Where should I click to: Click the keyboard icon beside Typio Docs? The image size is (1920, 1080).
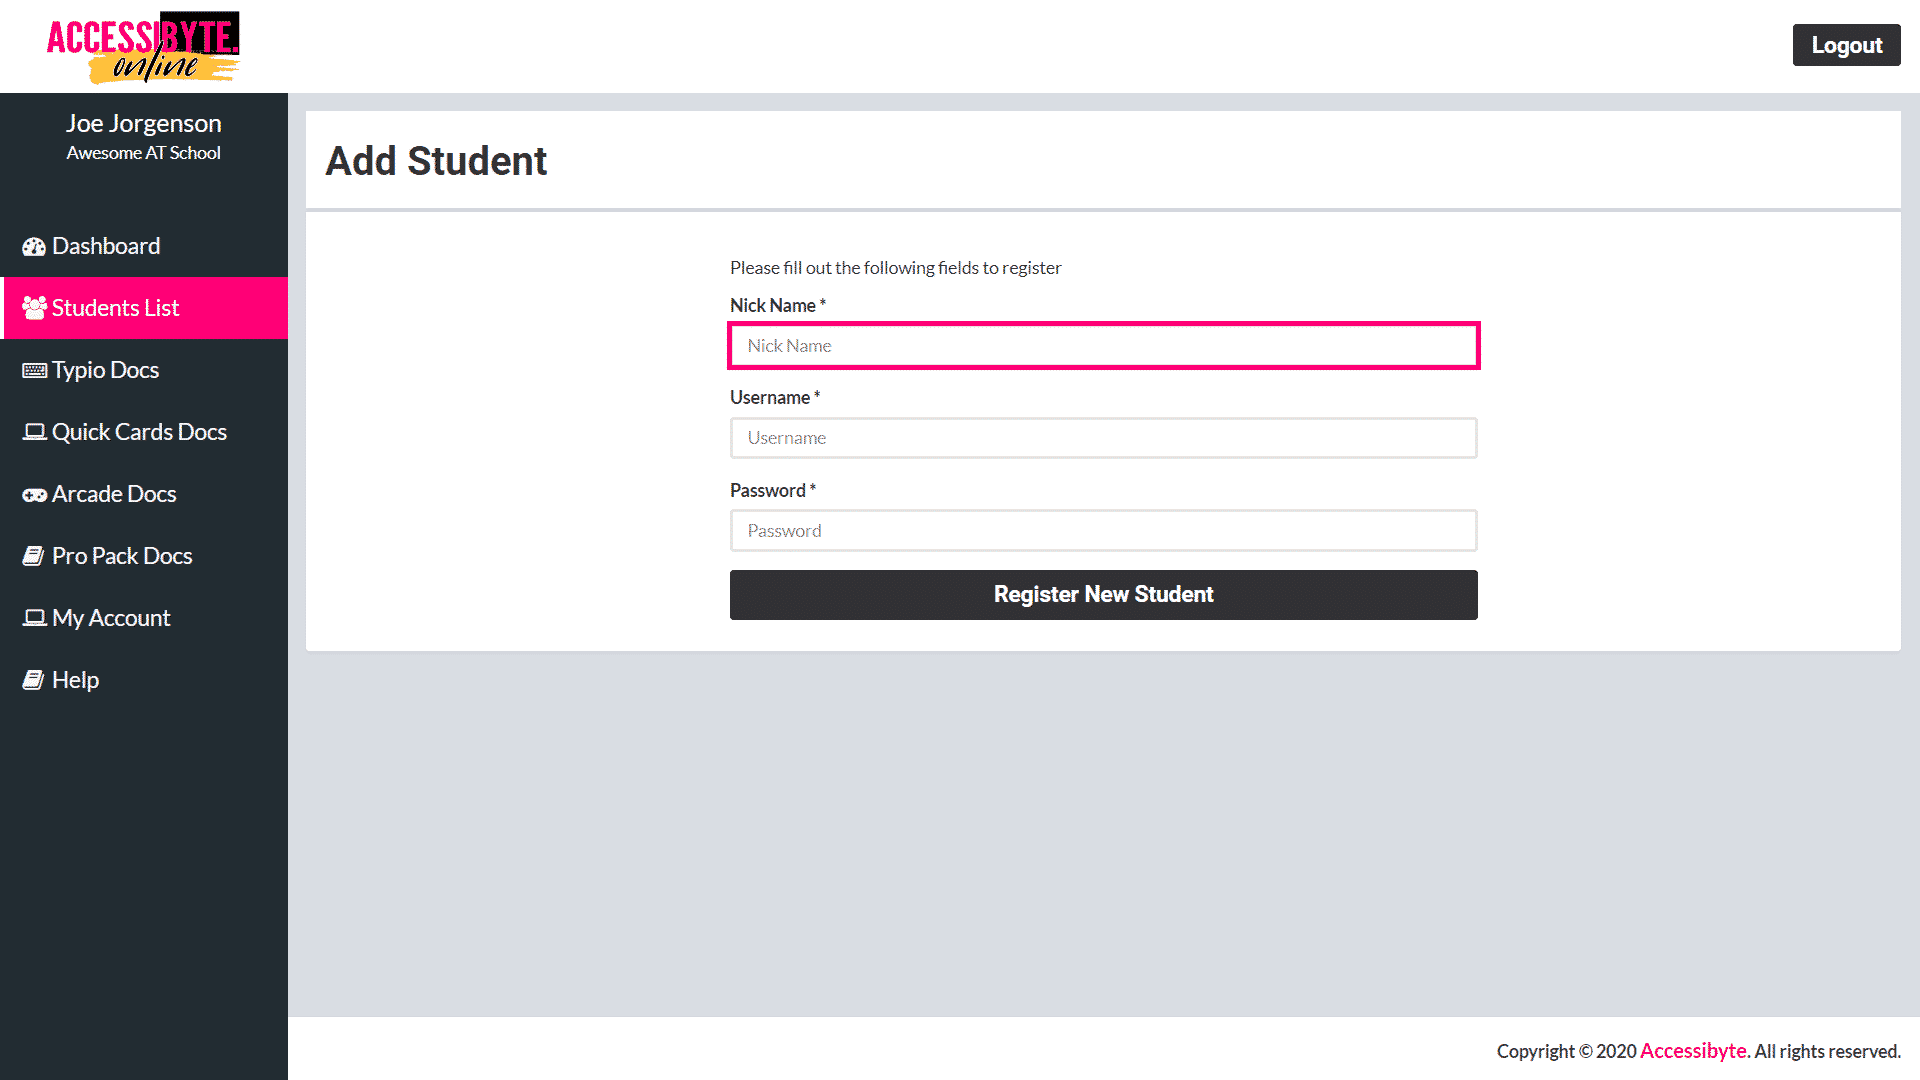pos(35,370)
